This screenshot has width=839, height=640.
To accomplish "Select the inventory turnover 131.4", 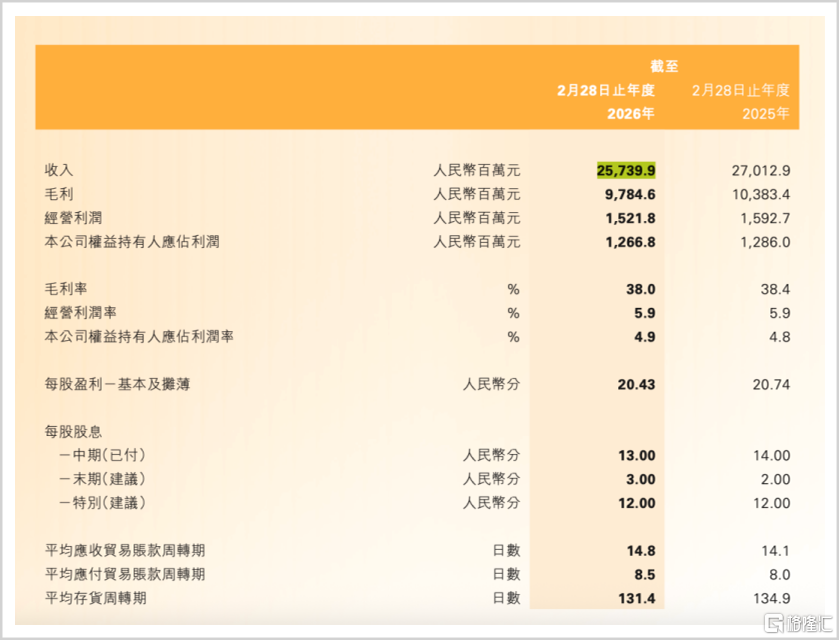I will point(637,599).
